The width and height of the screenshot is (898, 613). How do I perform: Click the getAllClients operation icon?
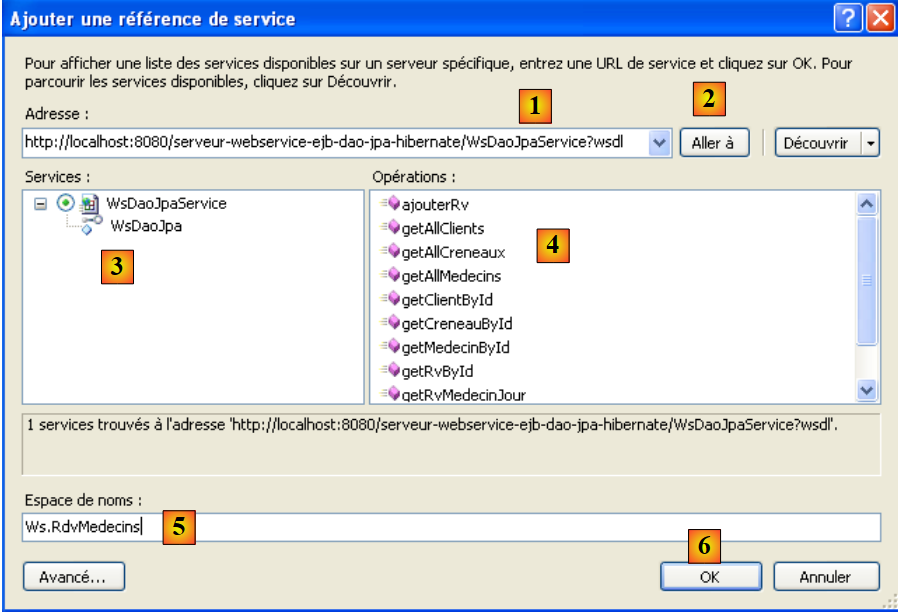coord(390,228)
